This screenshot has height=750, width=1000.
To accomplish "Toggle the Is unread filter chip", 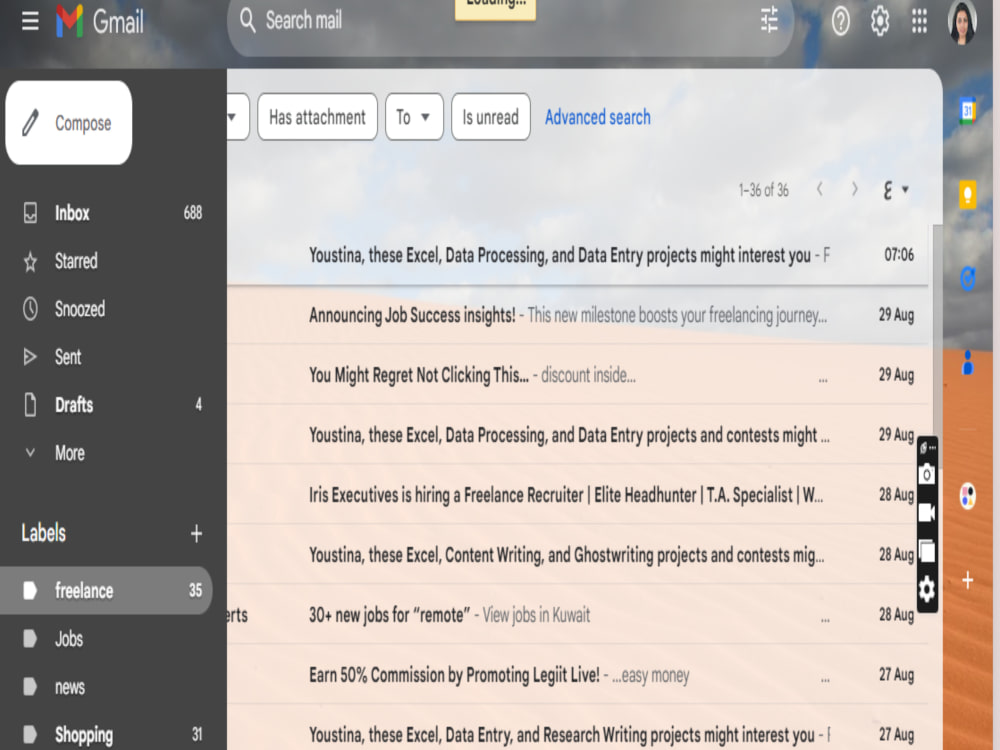I will tap(490, 117).
